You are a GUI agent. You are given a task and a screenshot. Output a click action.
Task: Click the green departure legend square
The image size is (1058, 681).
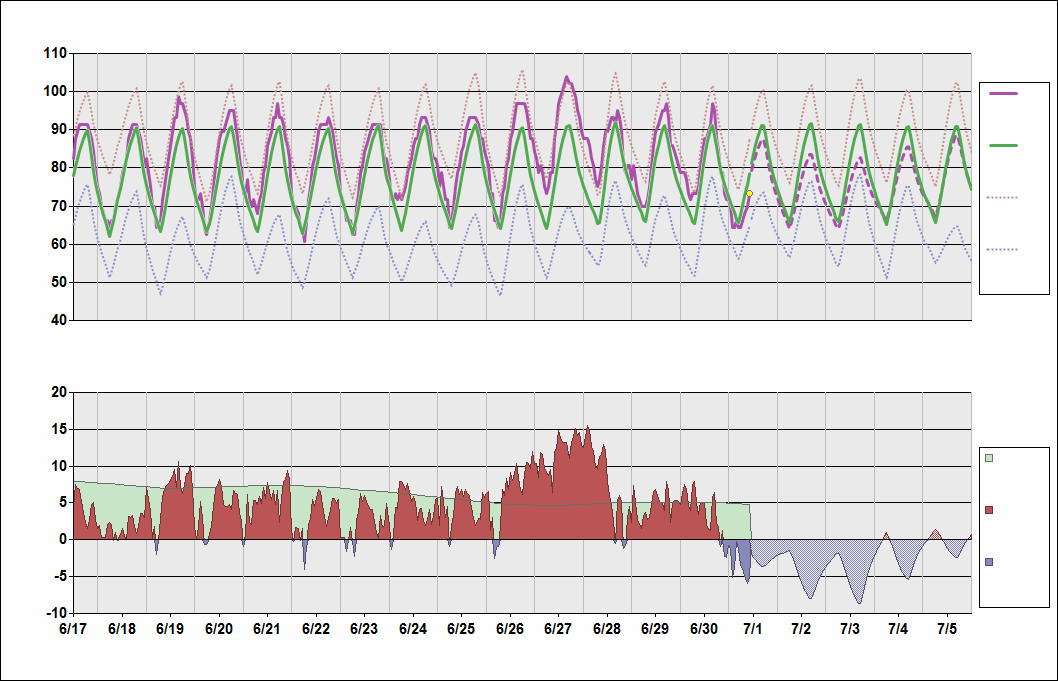[991, 456]
